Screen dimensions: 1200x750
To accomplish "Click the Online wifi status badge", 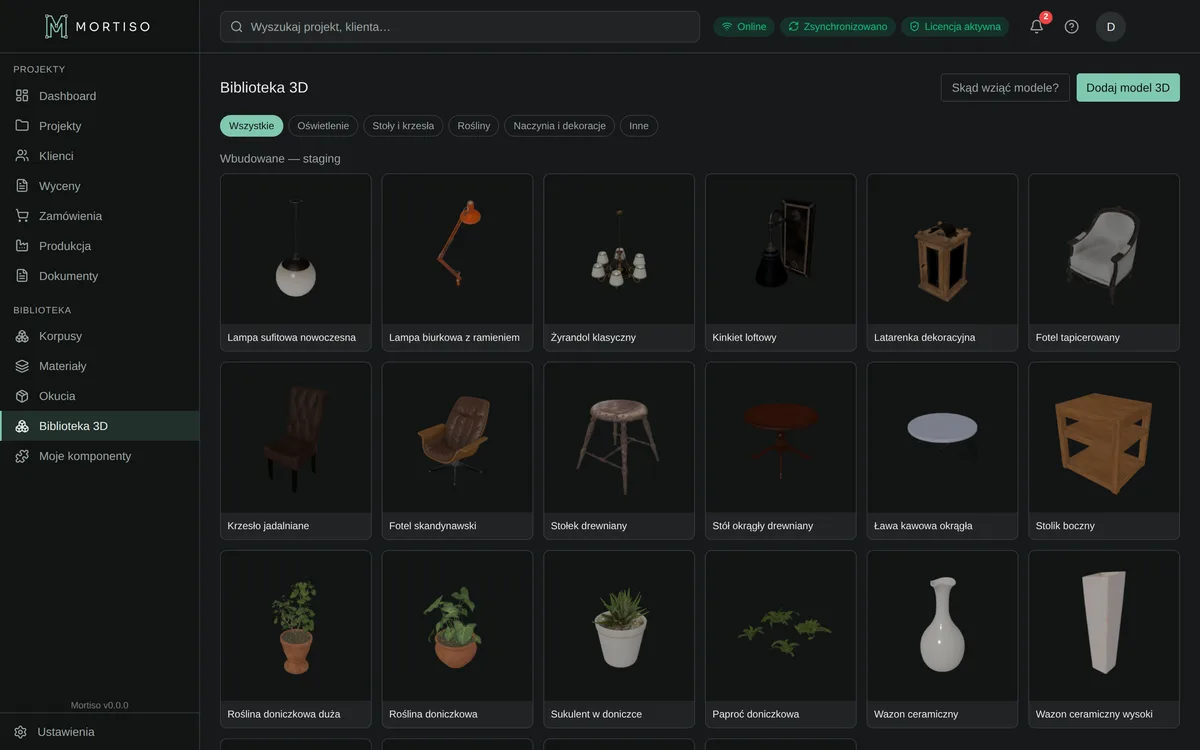I will point(744,27).
